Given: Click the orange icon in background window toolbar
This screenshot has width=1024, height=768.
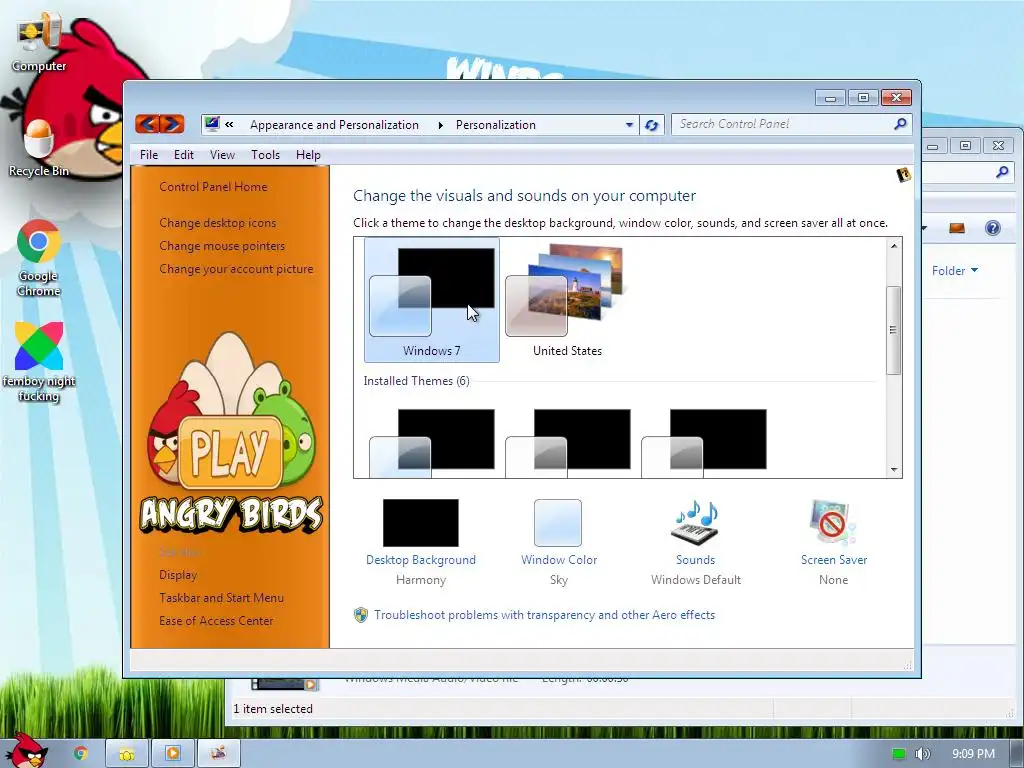Looking at the screenshot, I should [x=957, y=228].
